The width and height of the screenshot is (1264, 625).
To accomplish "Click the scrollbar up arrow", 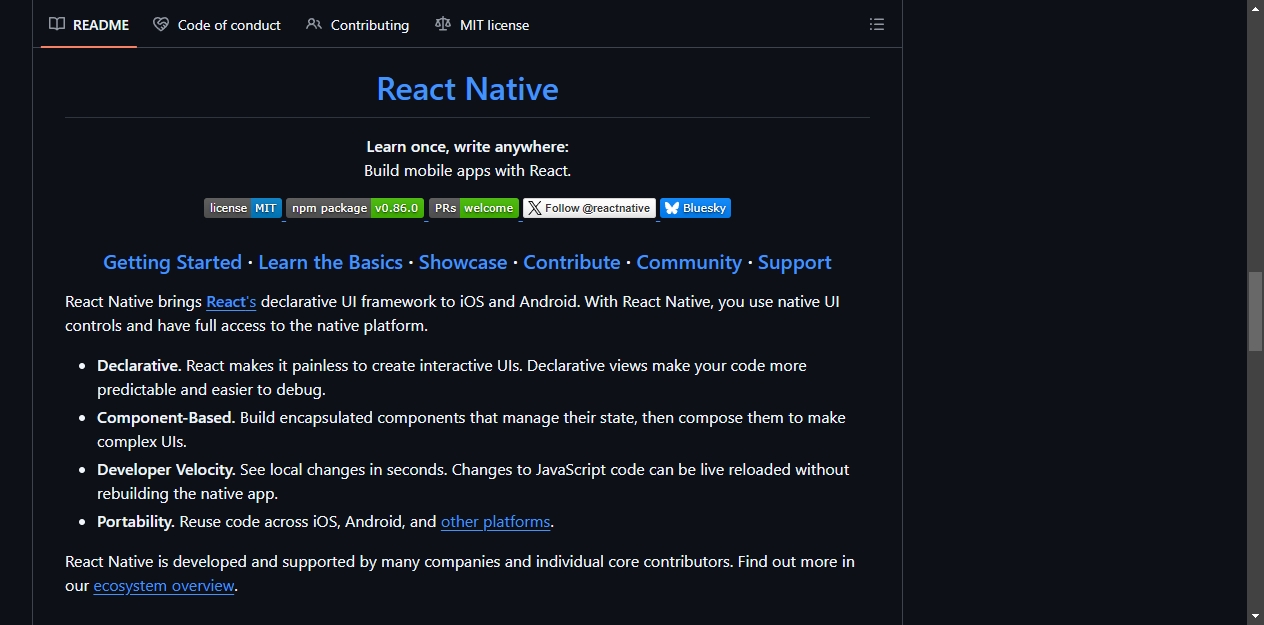I will [x=1255, y=8].
